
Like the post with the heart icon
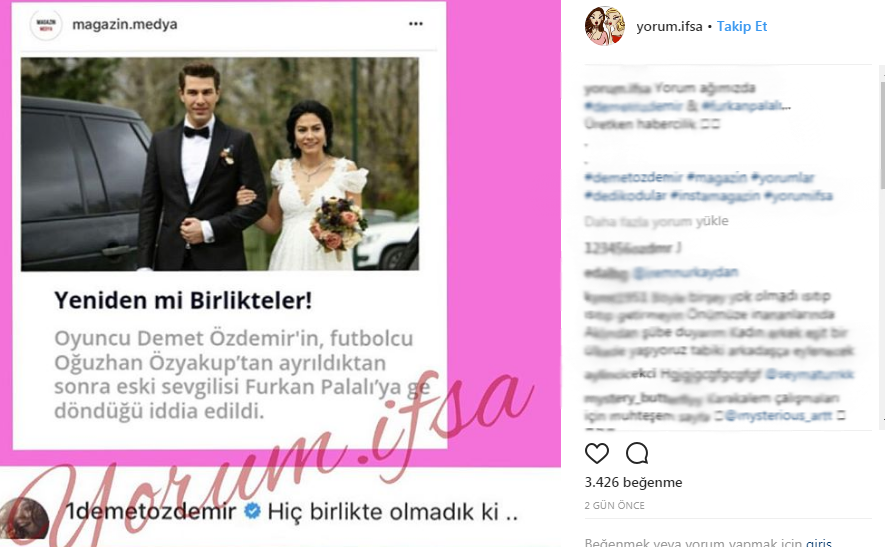(597, 453)
